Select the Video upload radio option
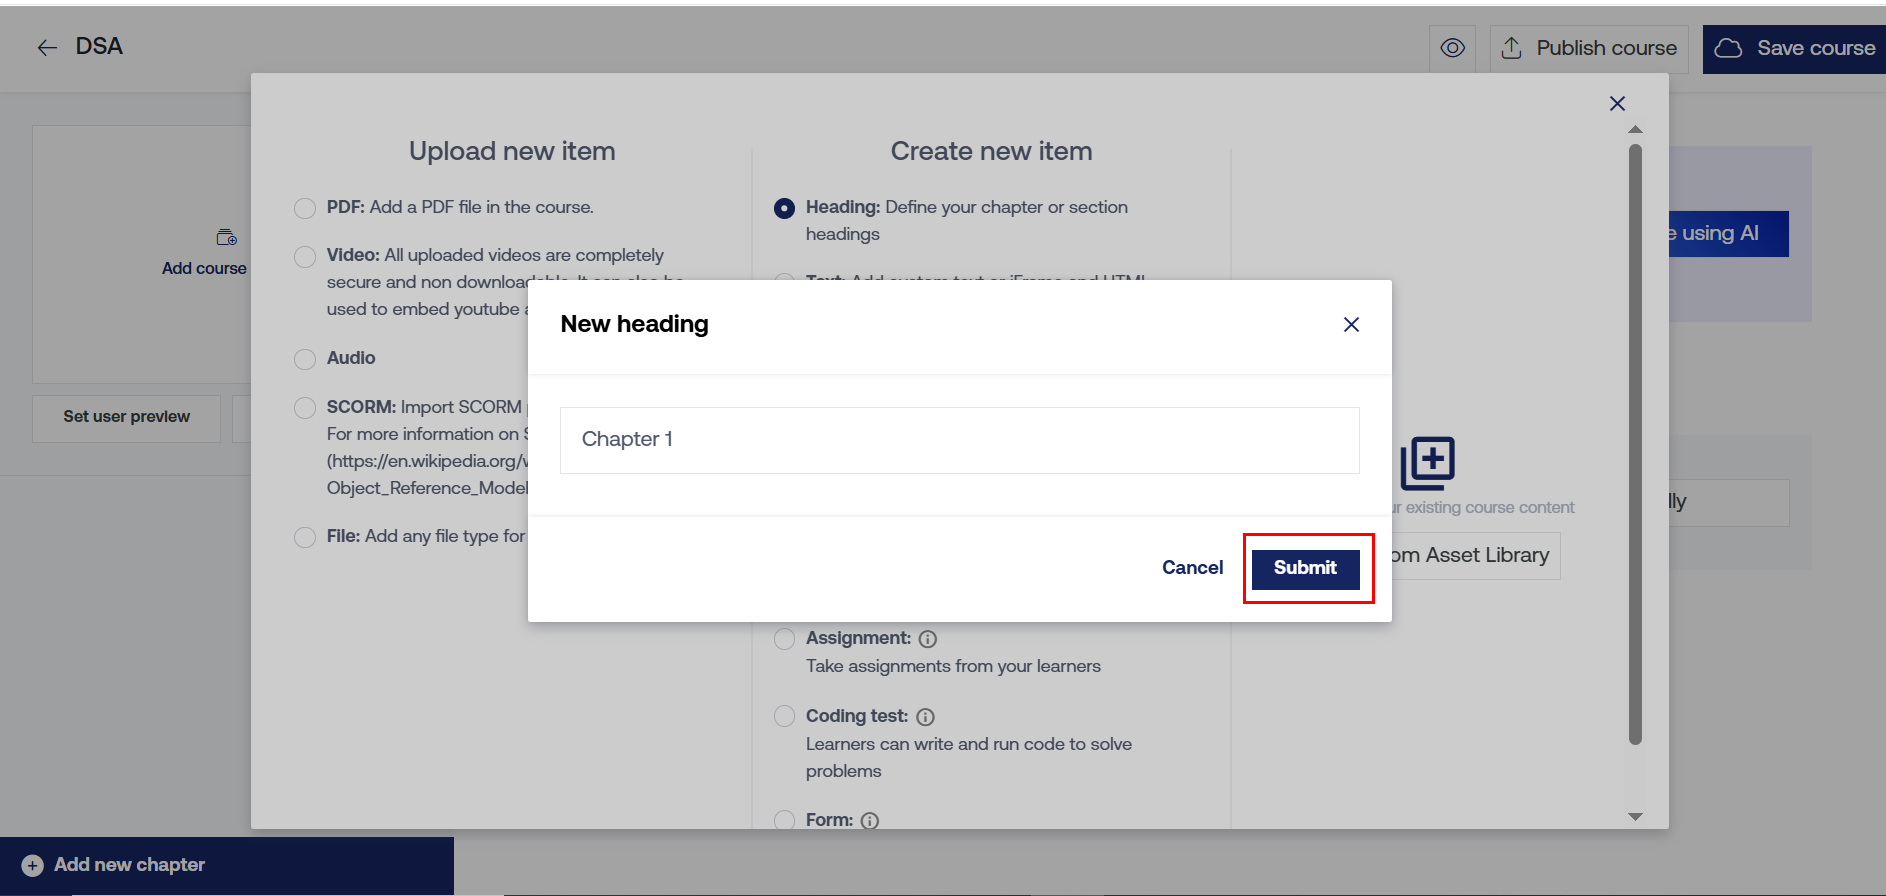Image resolution: width=1886 pixels, height=896 pixels. click(x=305, y=257)
